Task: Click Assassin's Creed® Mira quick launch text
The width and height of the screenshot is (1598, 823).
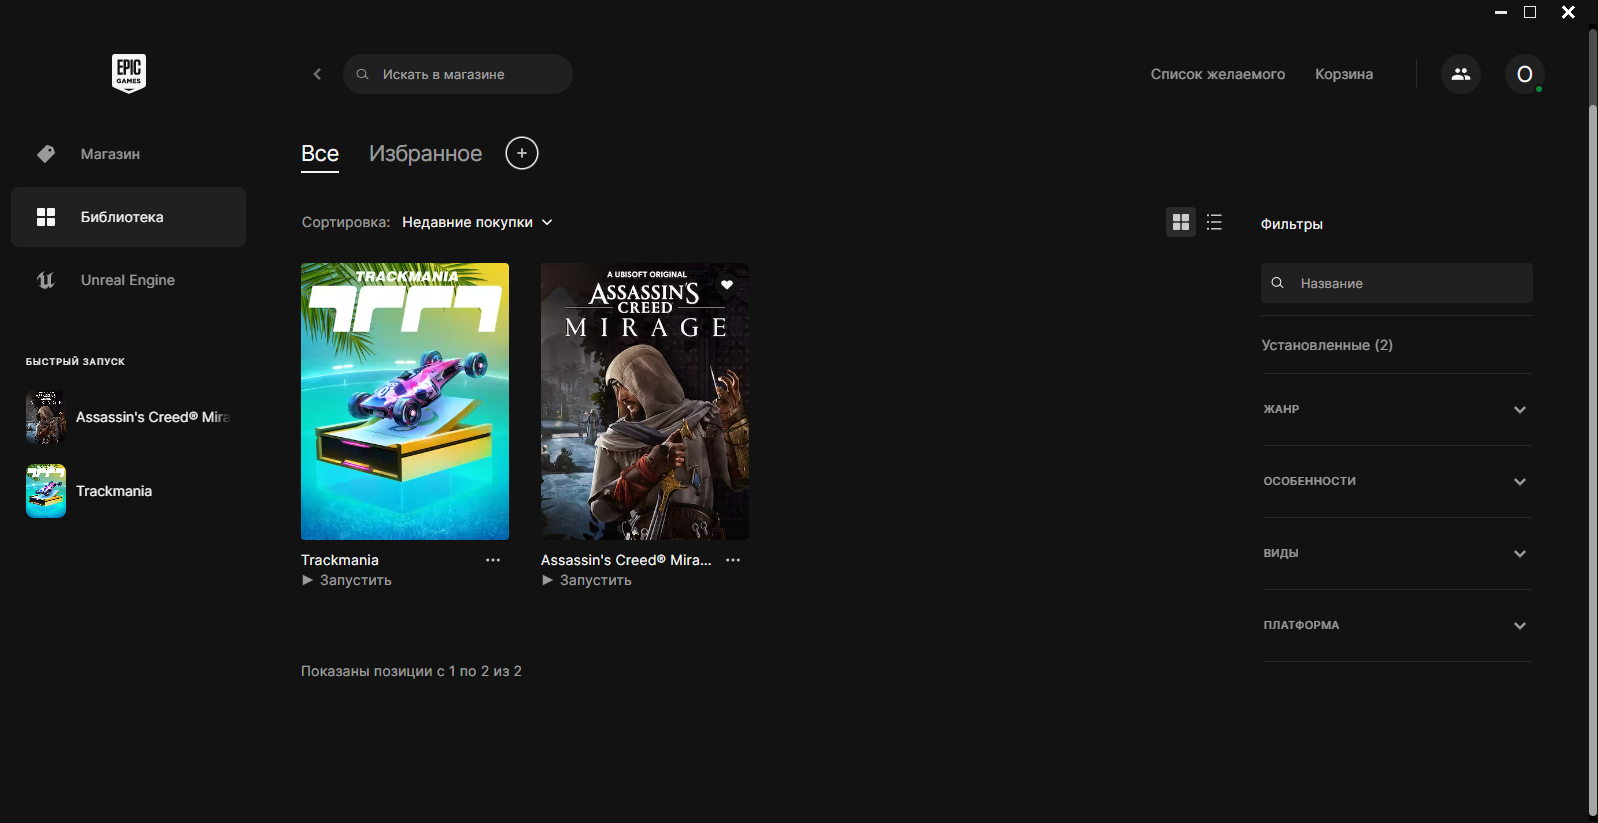Action: pyautogui.click(x=153, y=417)
